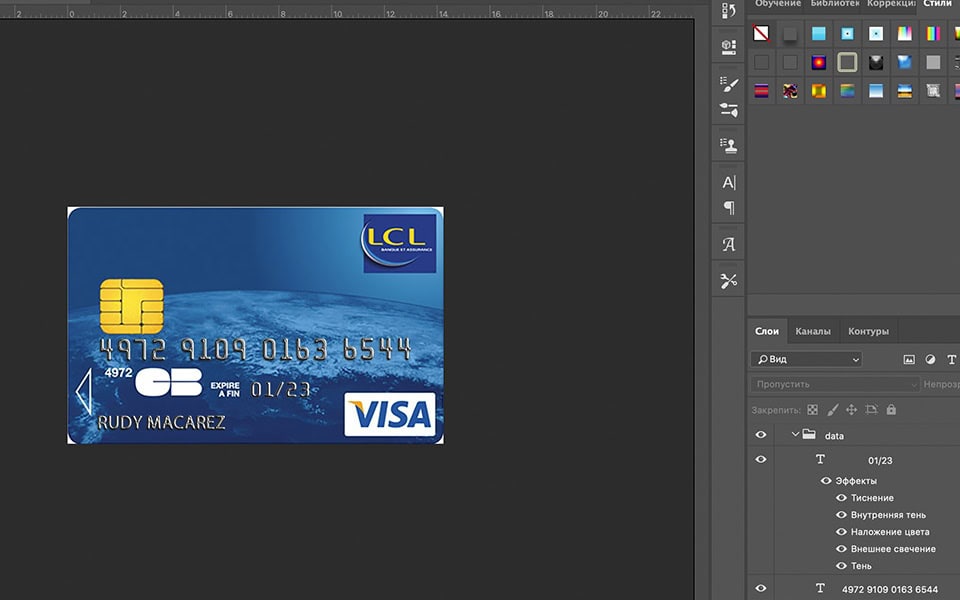Hide the Тень effect
This screenshot has width=960, height=600.
pos(841,566)
